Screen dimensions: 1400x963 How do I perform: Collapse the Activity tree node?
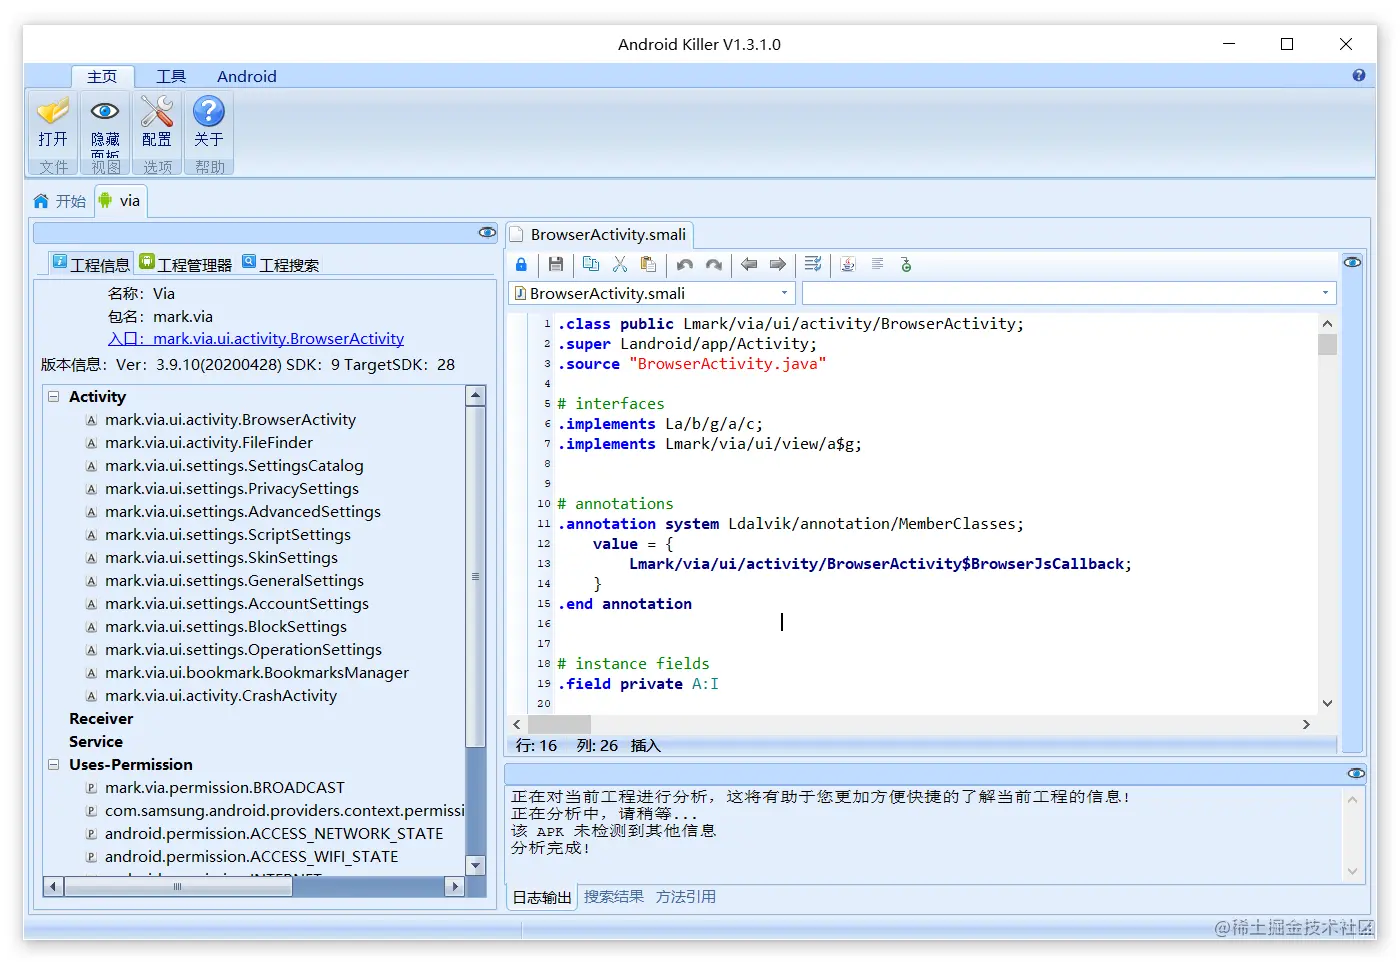tap(53, 396)
